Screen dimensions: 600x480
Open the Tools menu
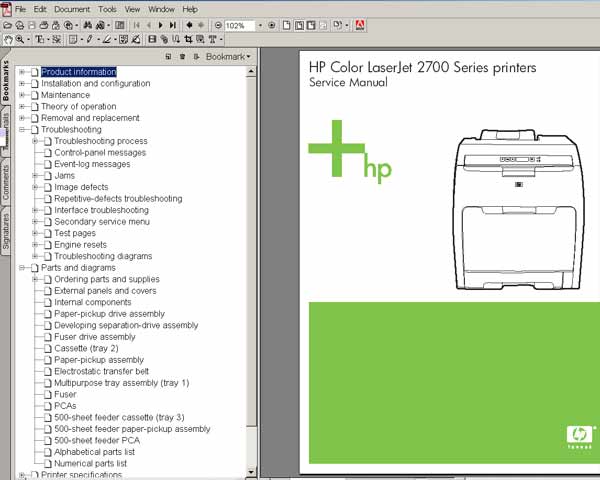pyautogui.click(x=108, y=9)
